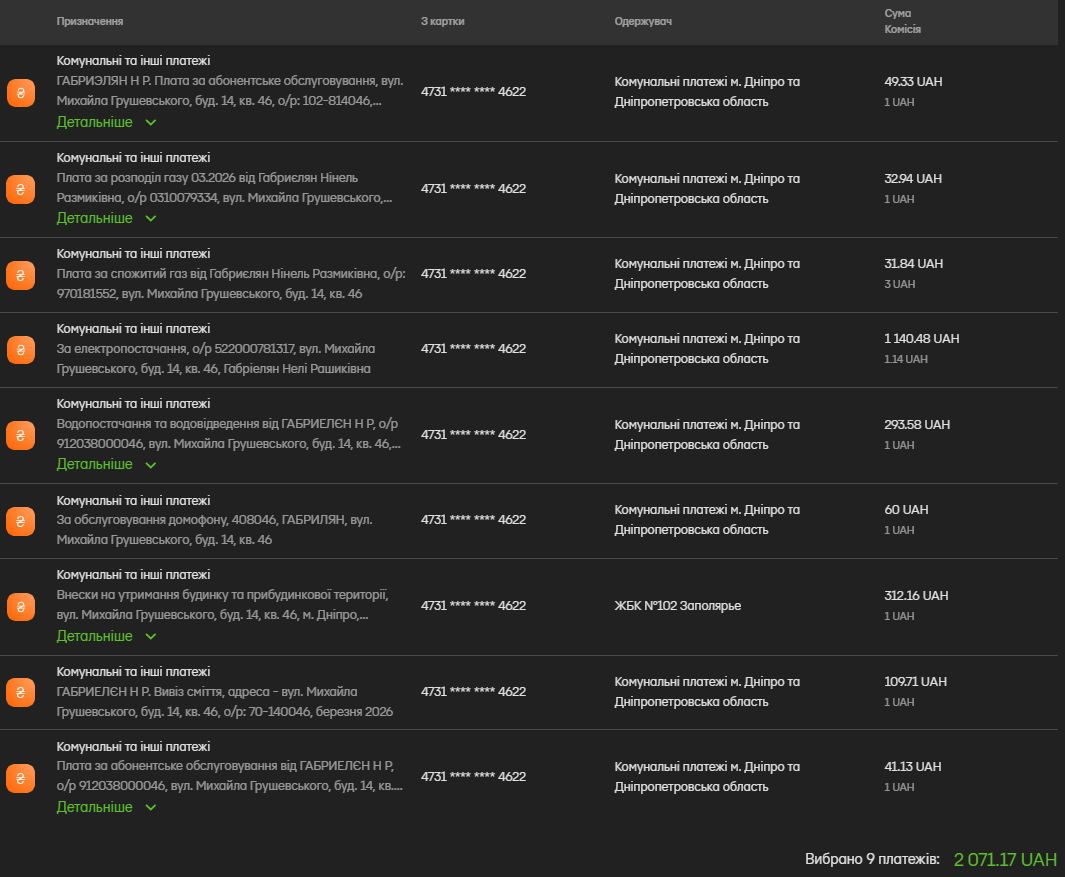The height and width of the screenshot is (877, 1065).
Task: Expand Детальніше for gas distribution payment
Action: 106,218
